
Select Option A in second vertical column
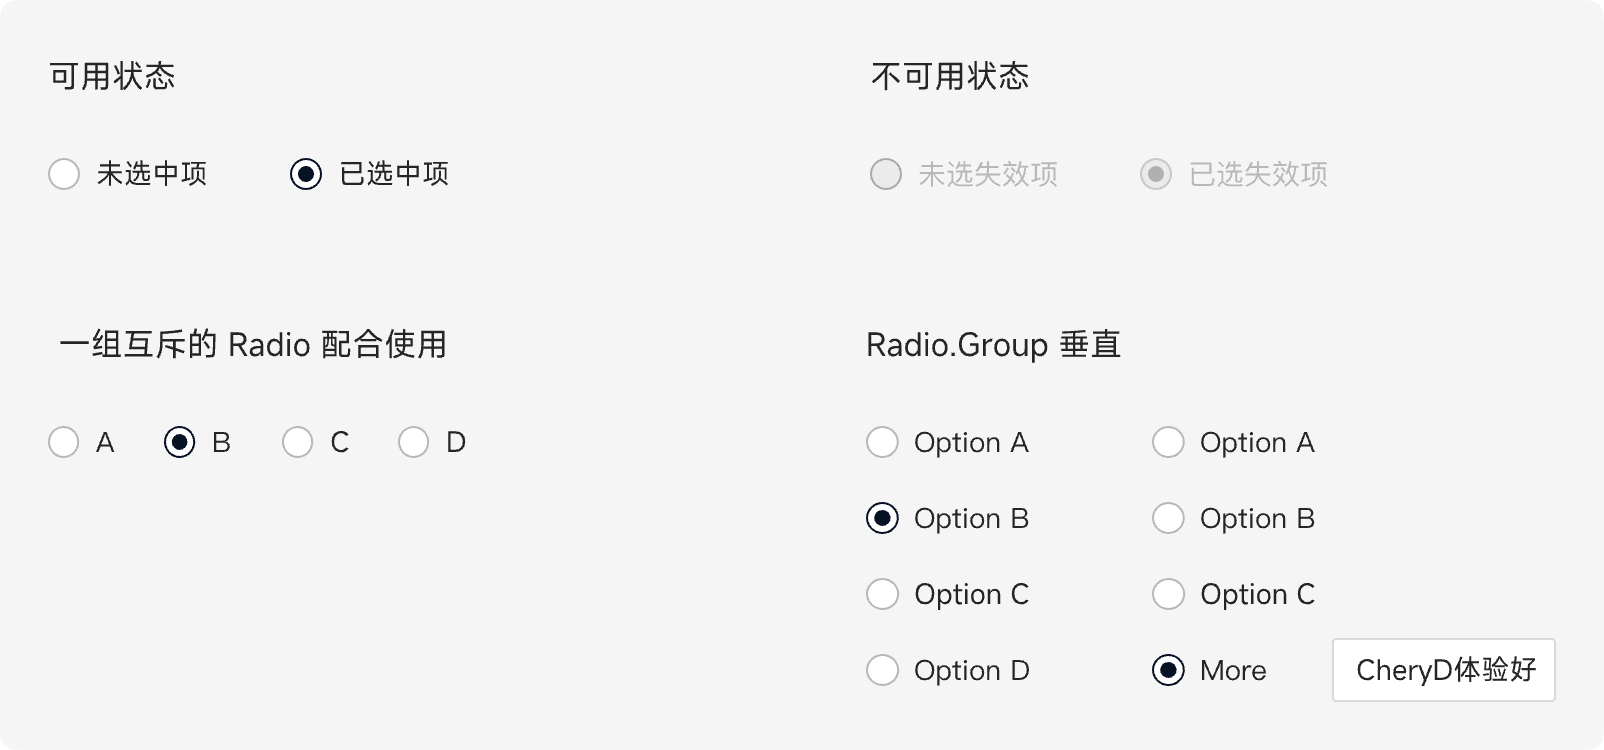point(1168,442)
